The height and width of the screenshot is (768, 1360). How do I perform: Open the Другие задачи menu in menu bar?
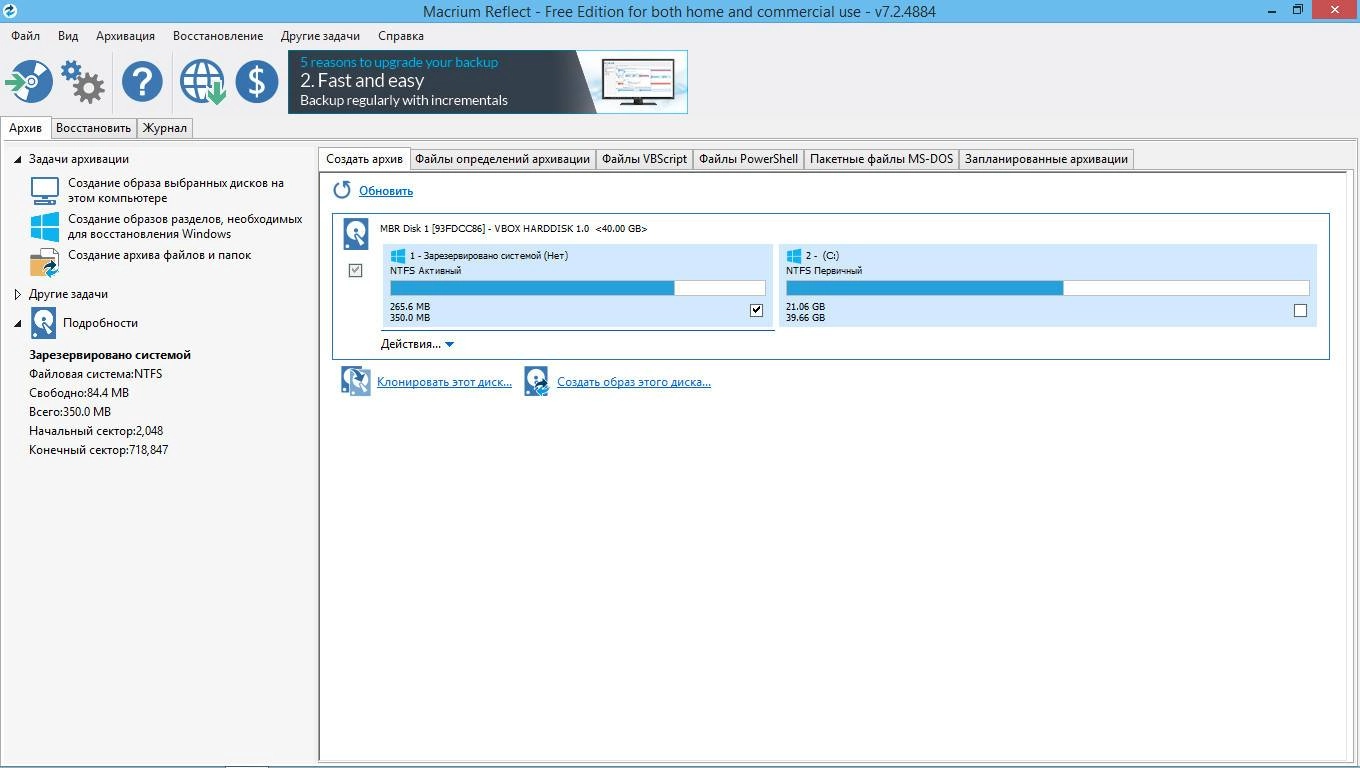(320, 36)
